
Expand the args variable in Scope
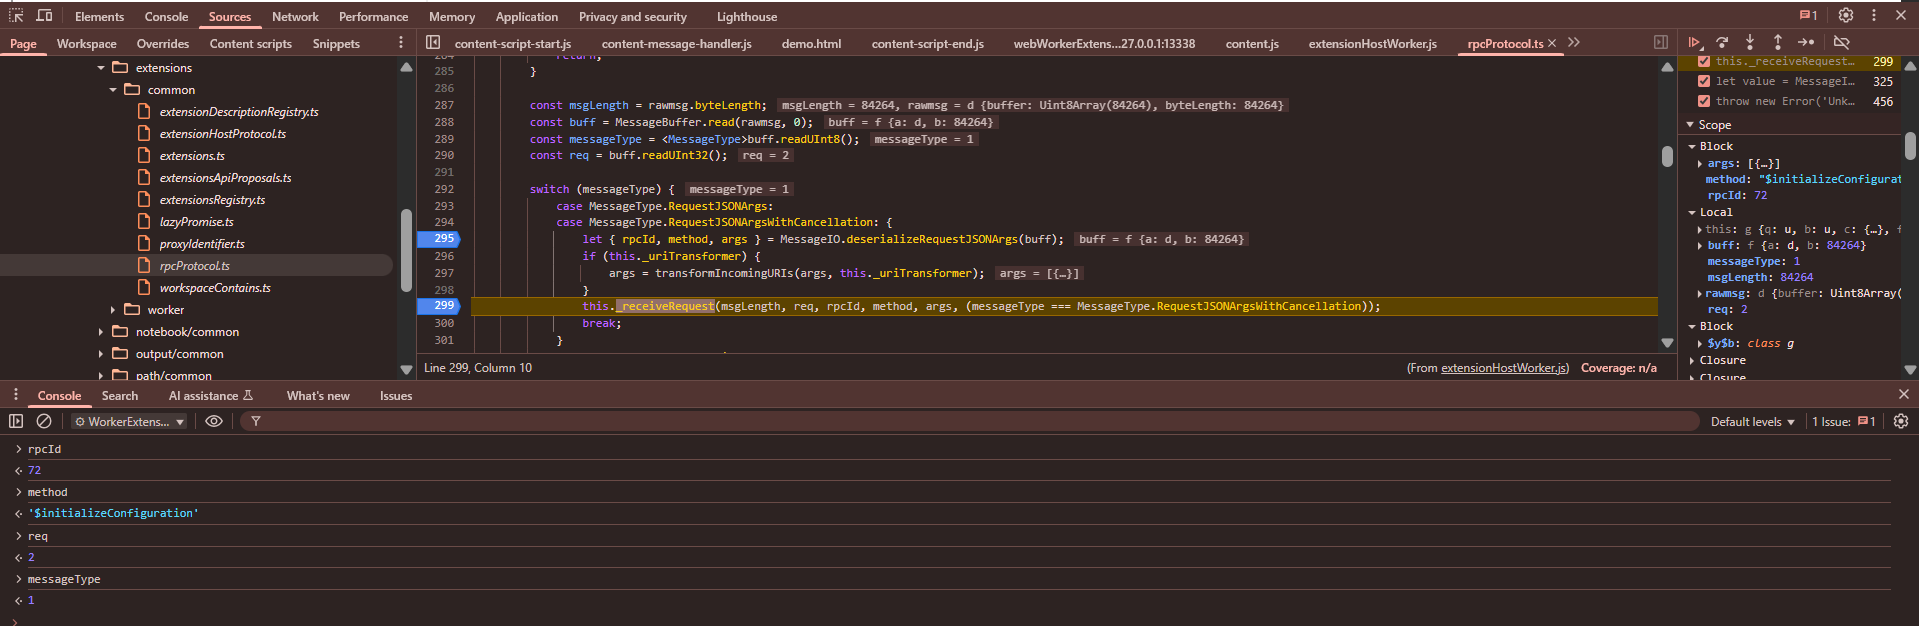pos(1700,164)
